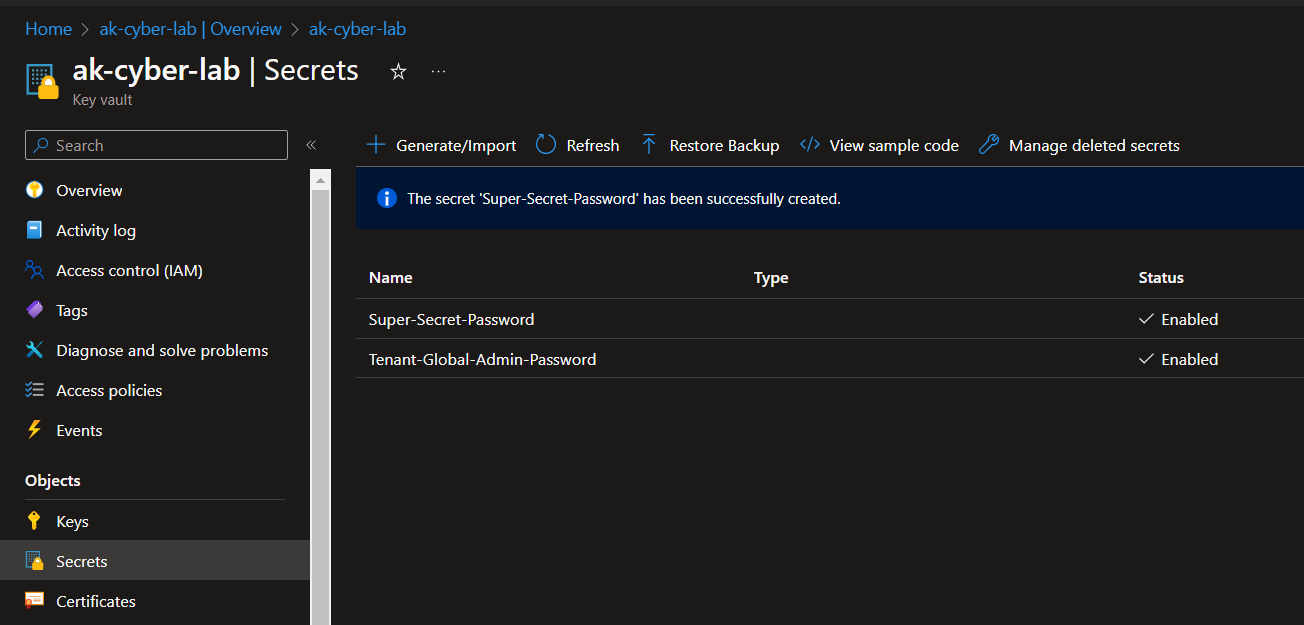Favorite ak-cyber-lab with the star icon
This screenshot has width=1304, height=625.
398,72
